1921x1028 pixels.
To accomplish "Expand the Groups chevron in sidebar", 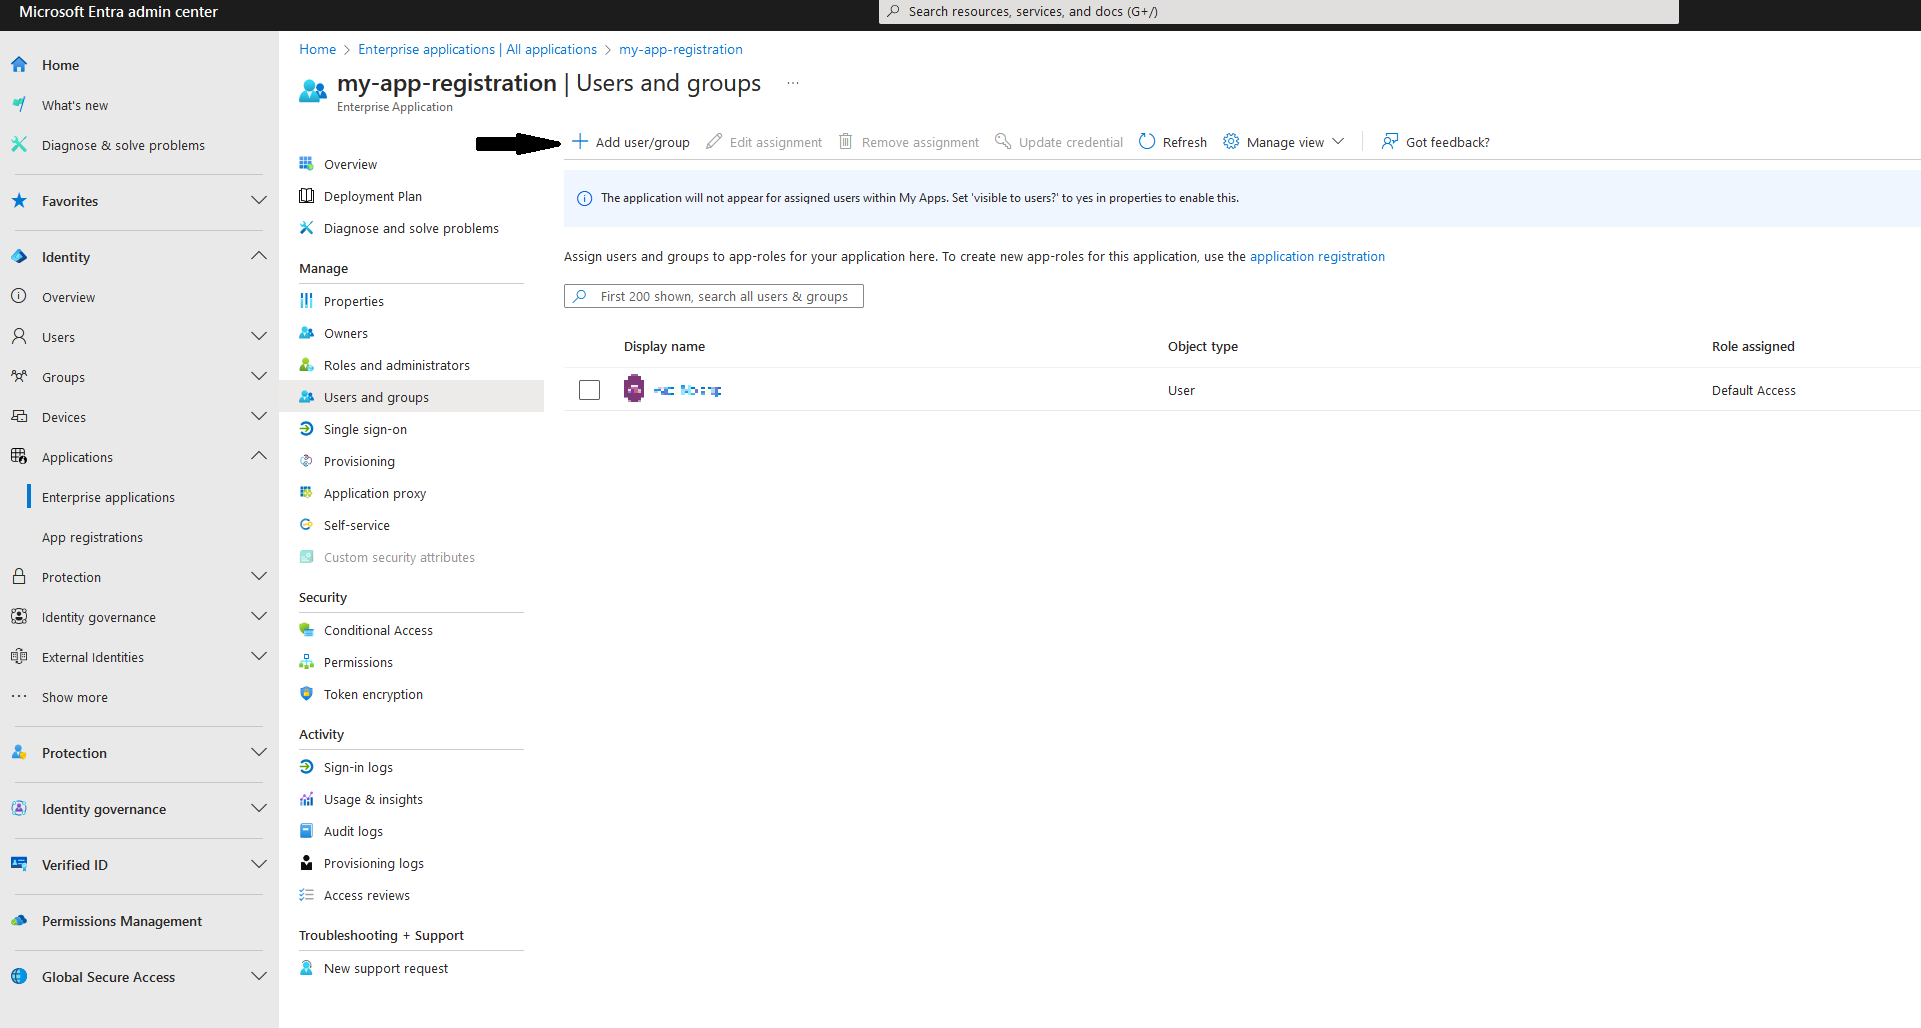I will (x=259, y=376).
